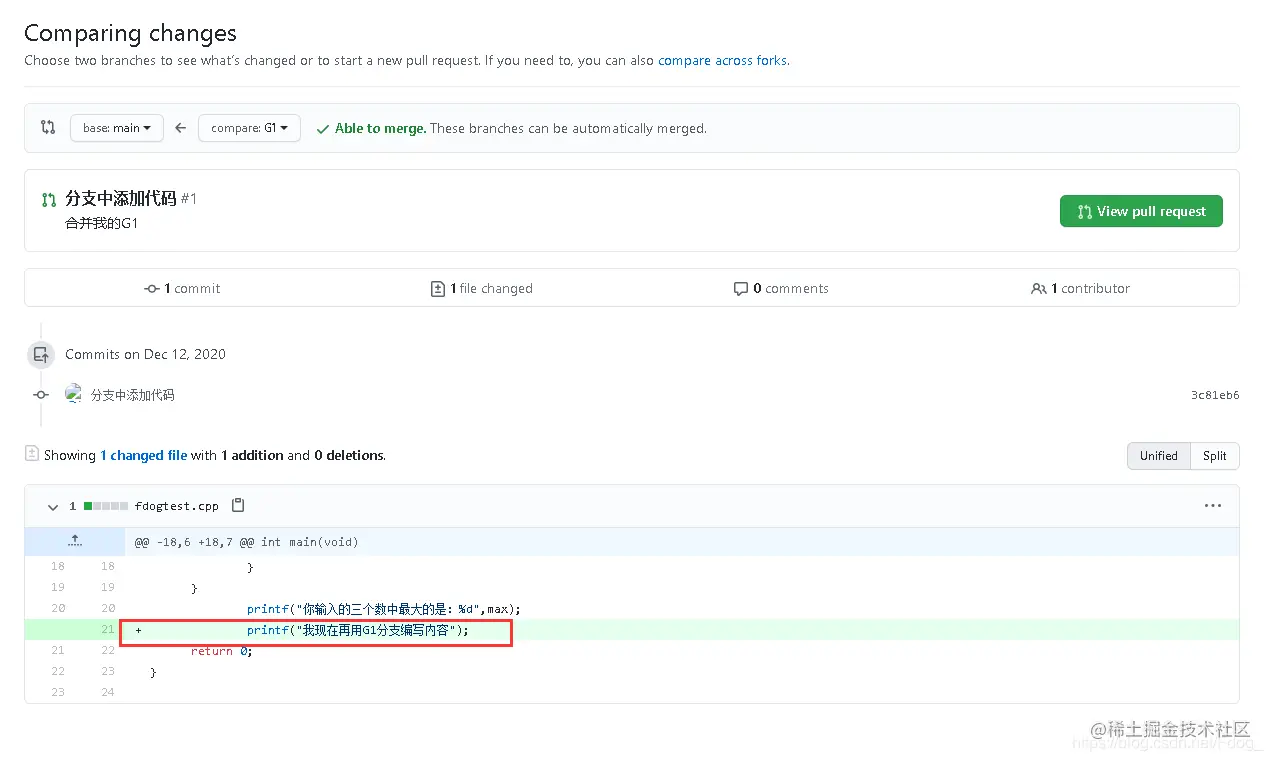Screen dimensions: 1272x761
Task: Click the left arrow between branch selectors
Action: [x=181, y=128]
